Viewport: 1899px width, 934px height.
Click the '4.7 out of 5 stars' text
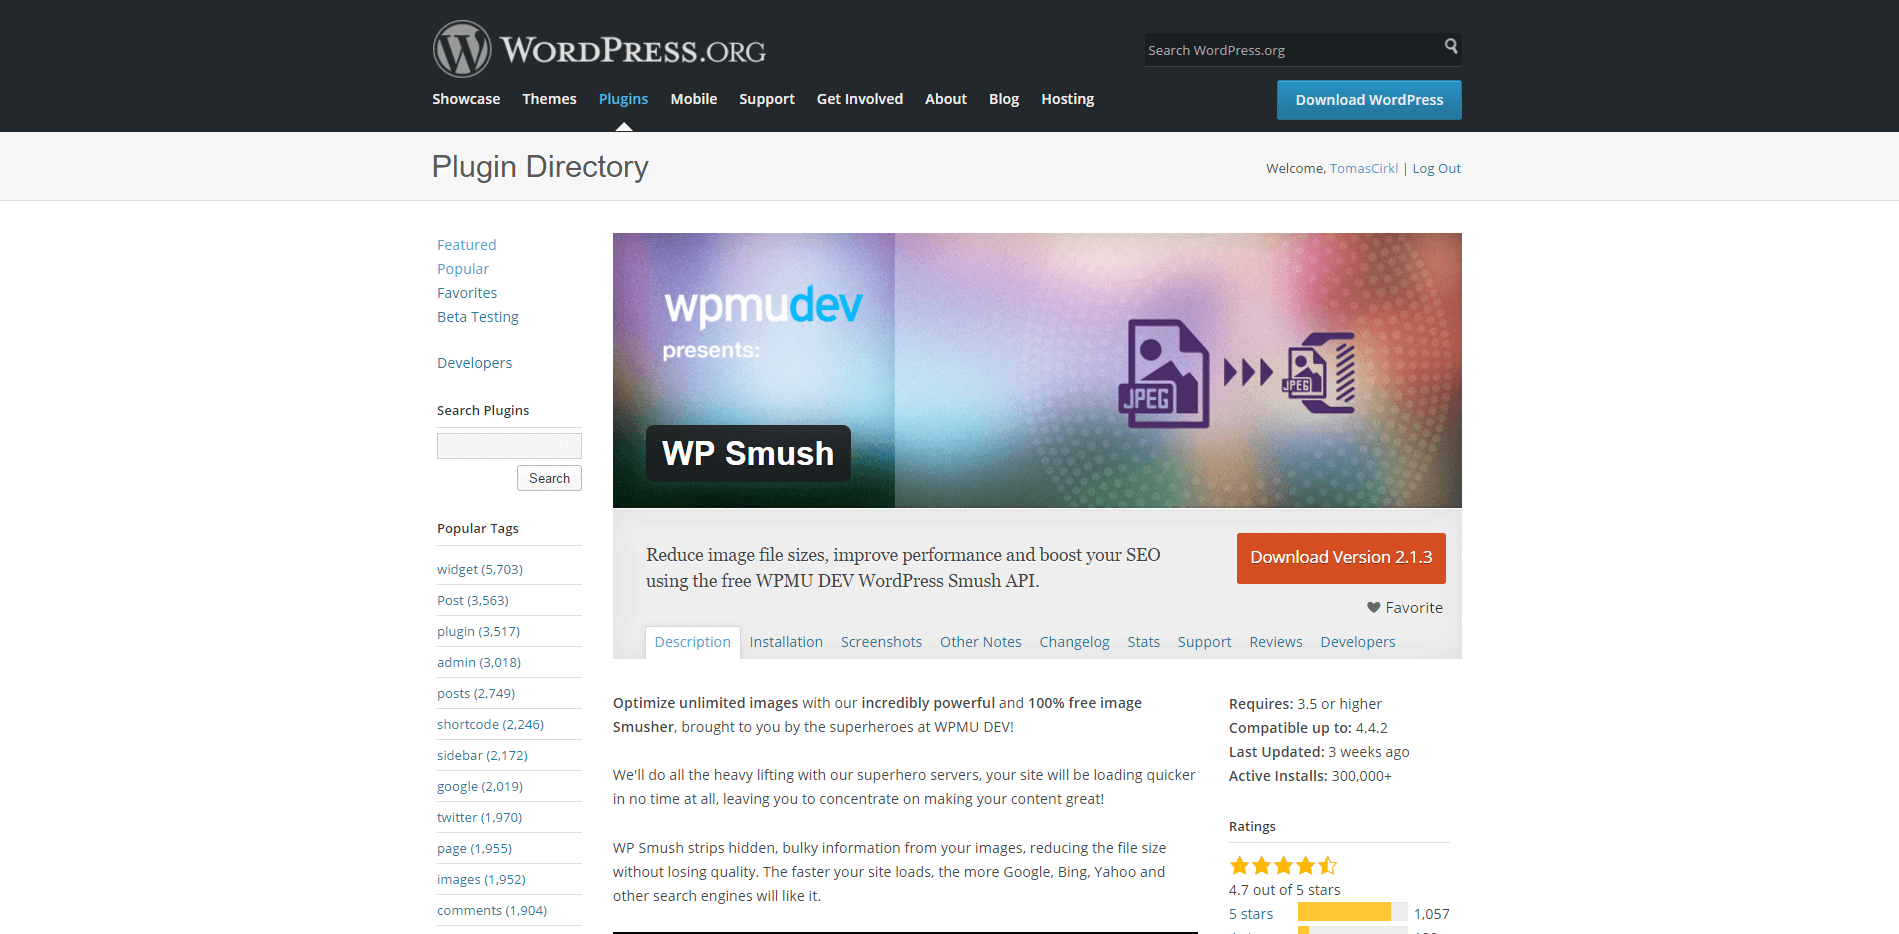click(1285, 890)
